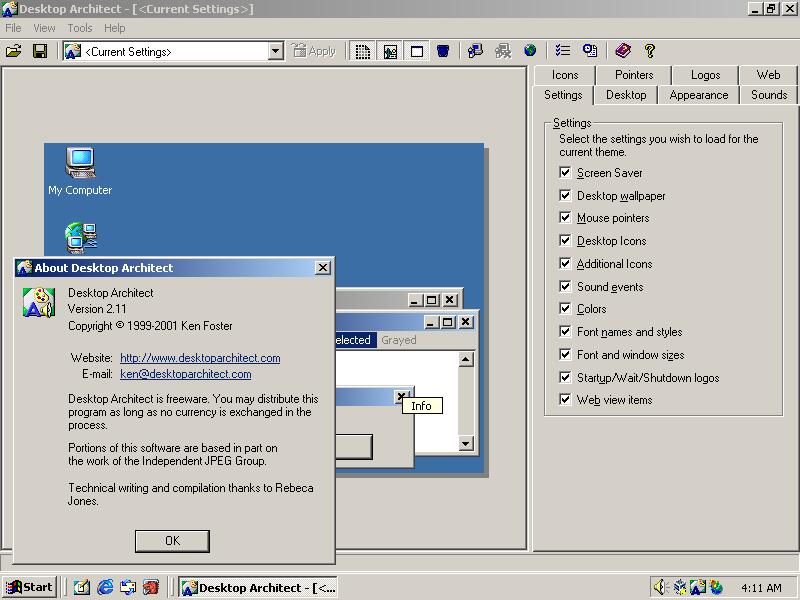Expand the Current Settings theme dropdown

[276, 51]
